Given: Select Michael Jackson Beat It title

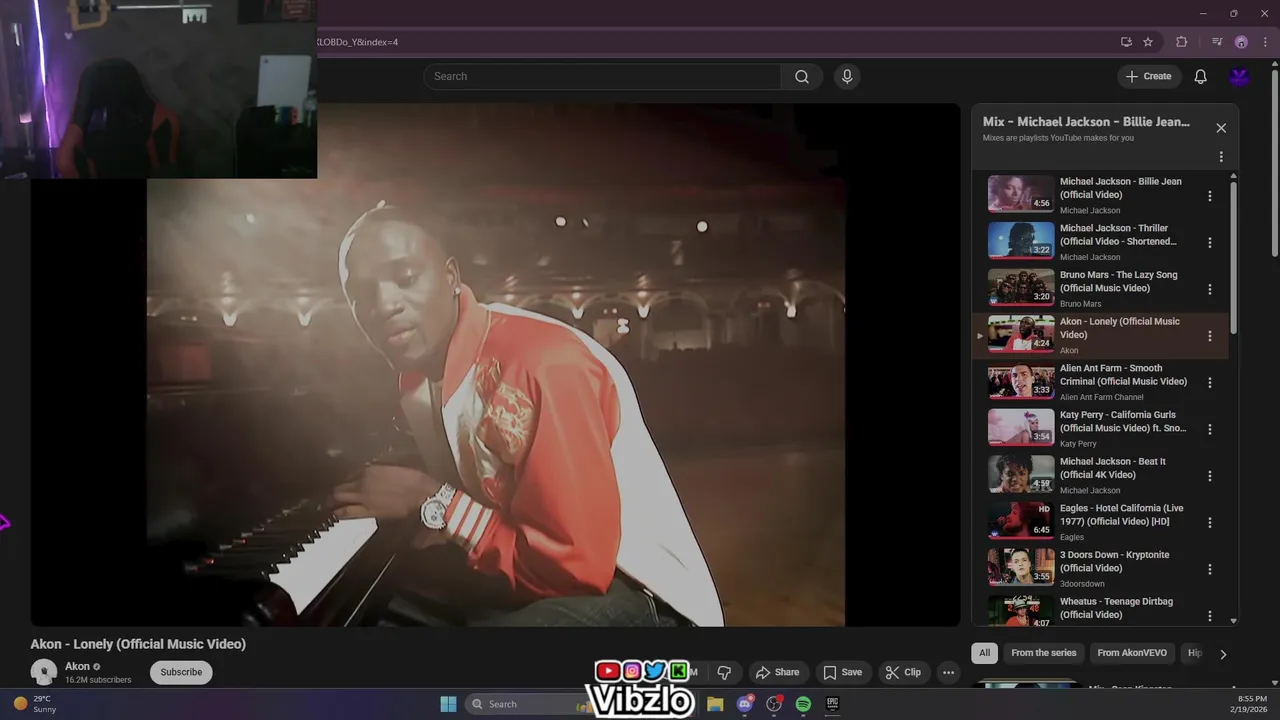Looking at the screenshot, I should 1113,468.
